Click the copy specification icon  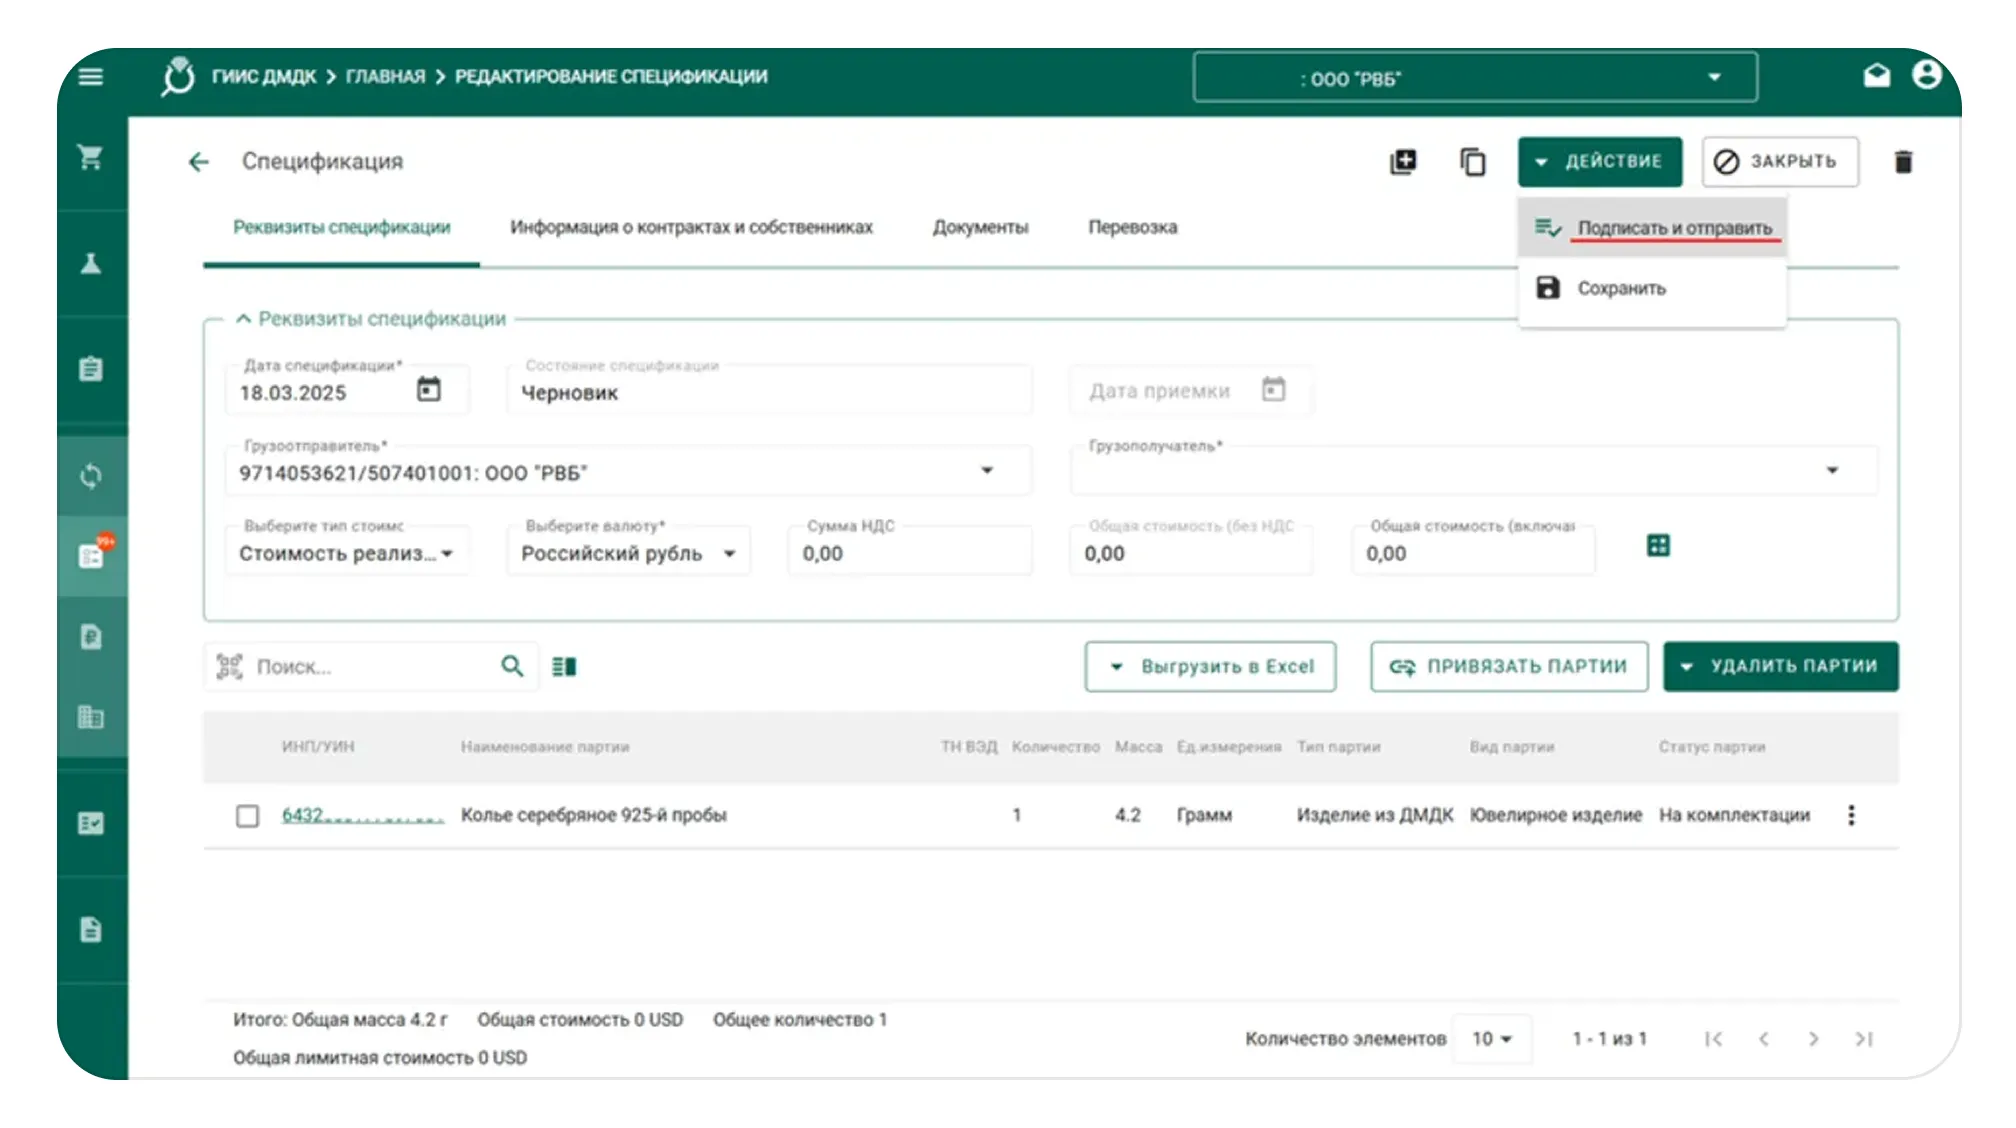(1472, 162)
